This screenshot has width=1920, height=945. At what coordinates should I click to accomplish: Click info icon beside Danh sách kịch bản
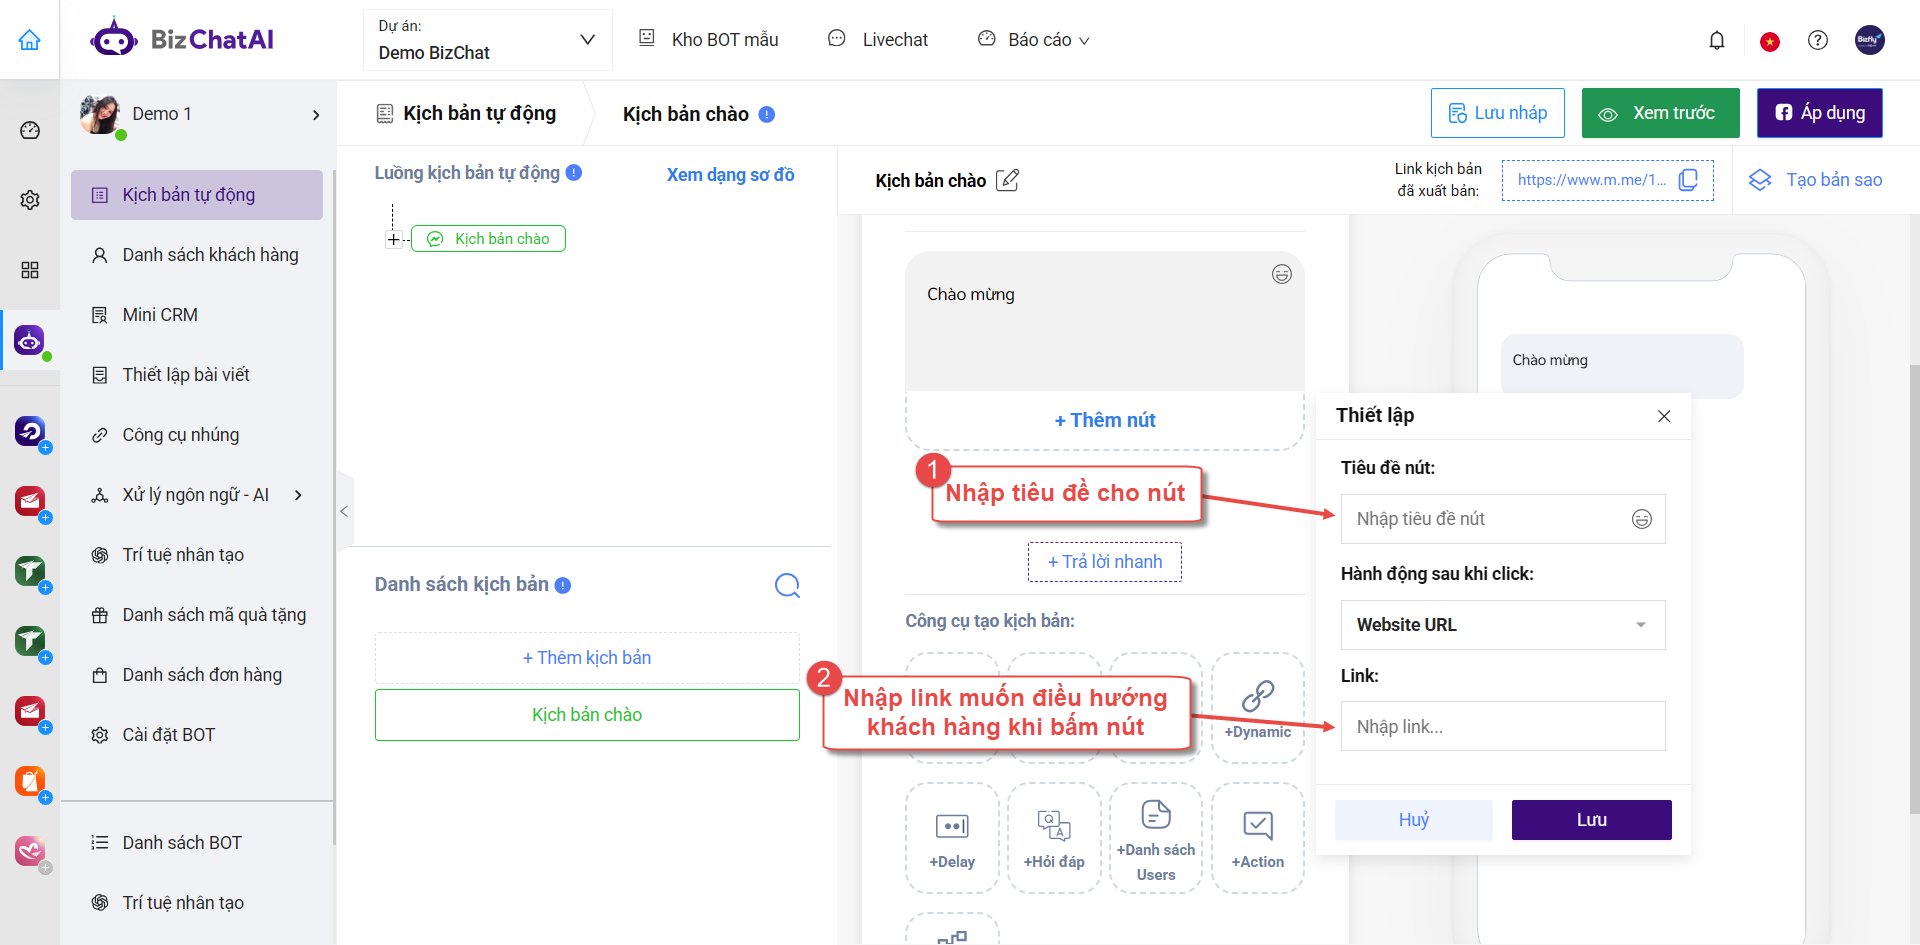(x=563, y=585)
